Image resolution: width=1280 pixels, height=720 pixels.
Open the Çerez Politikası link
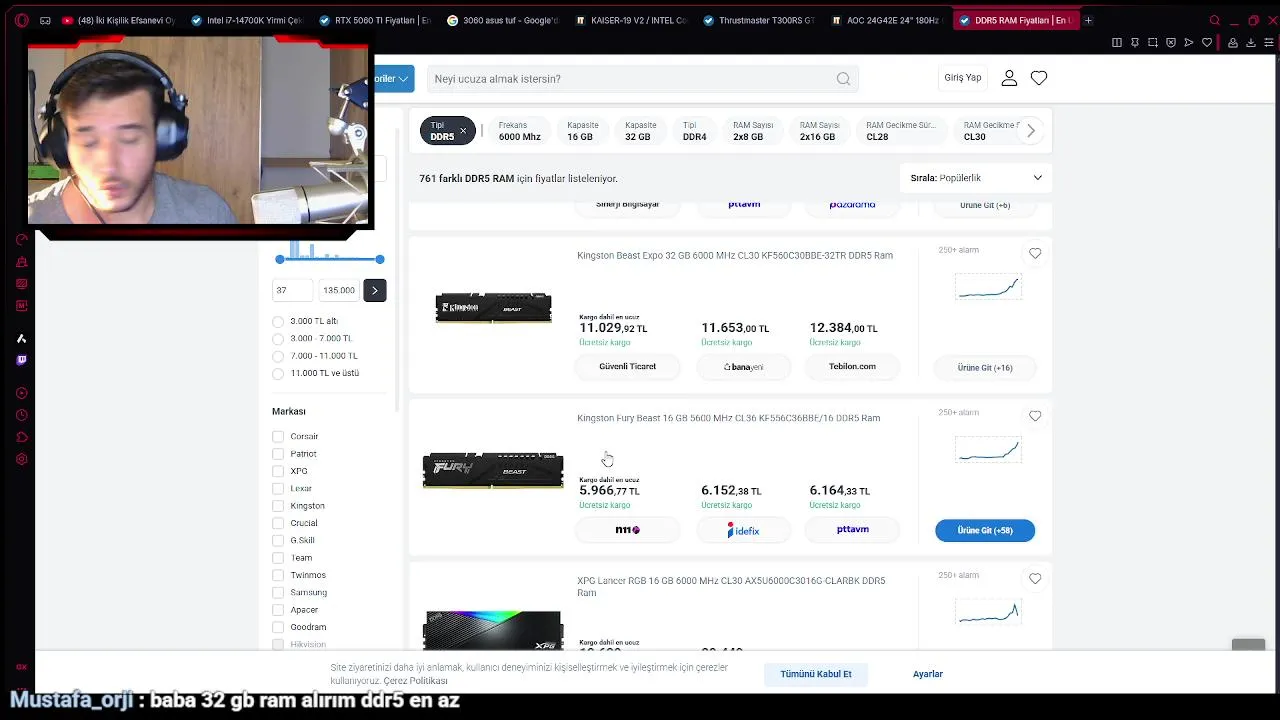415,681
